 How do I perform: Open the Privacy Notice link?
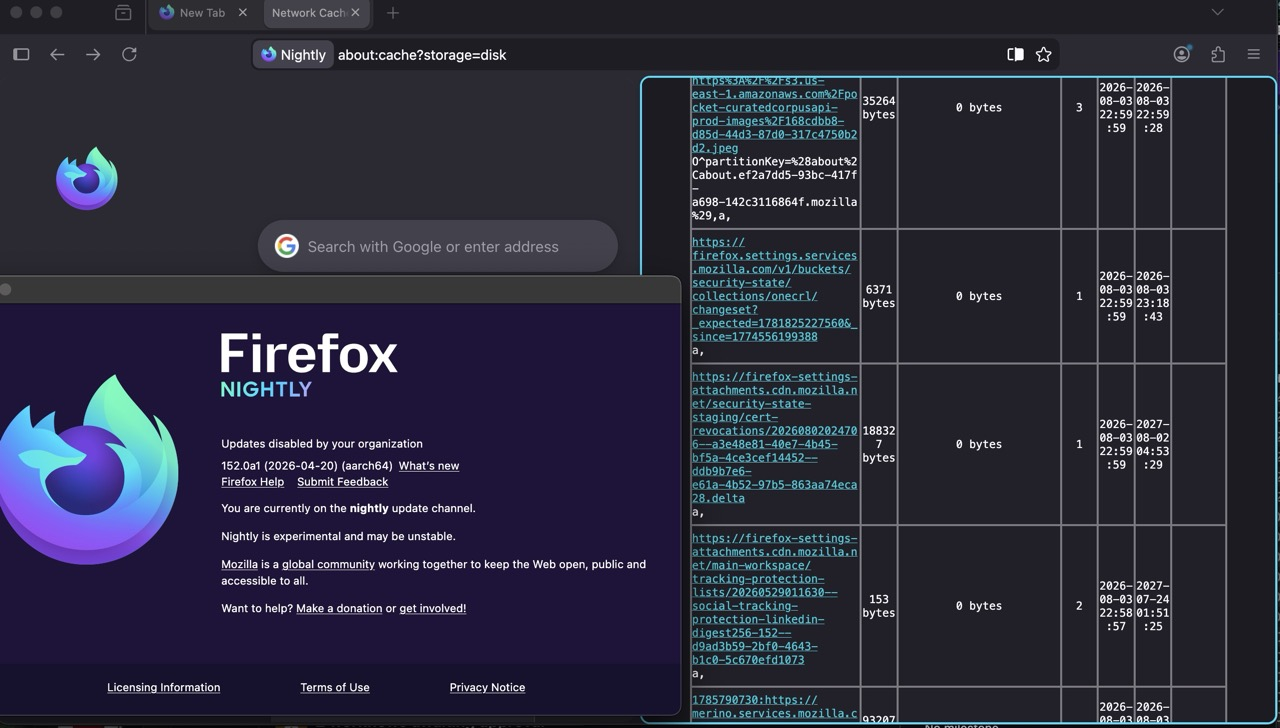click(487, 687)
